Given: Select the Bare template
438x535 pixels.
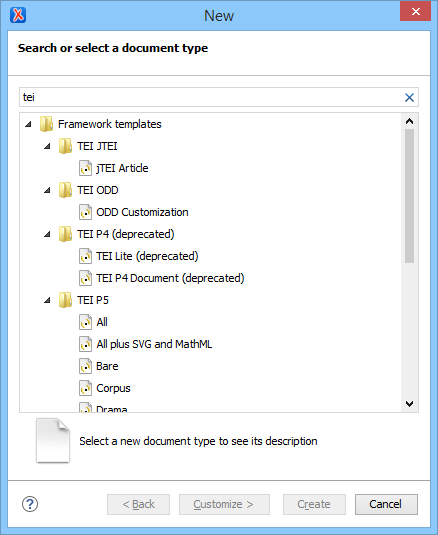Looking at the screenshot, I should (107, 366).
